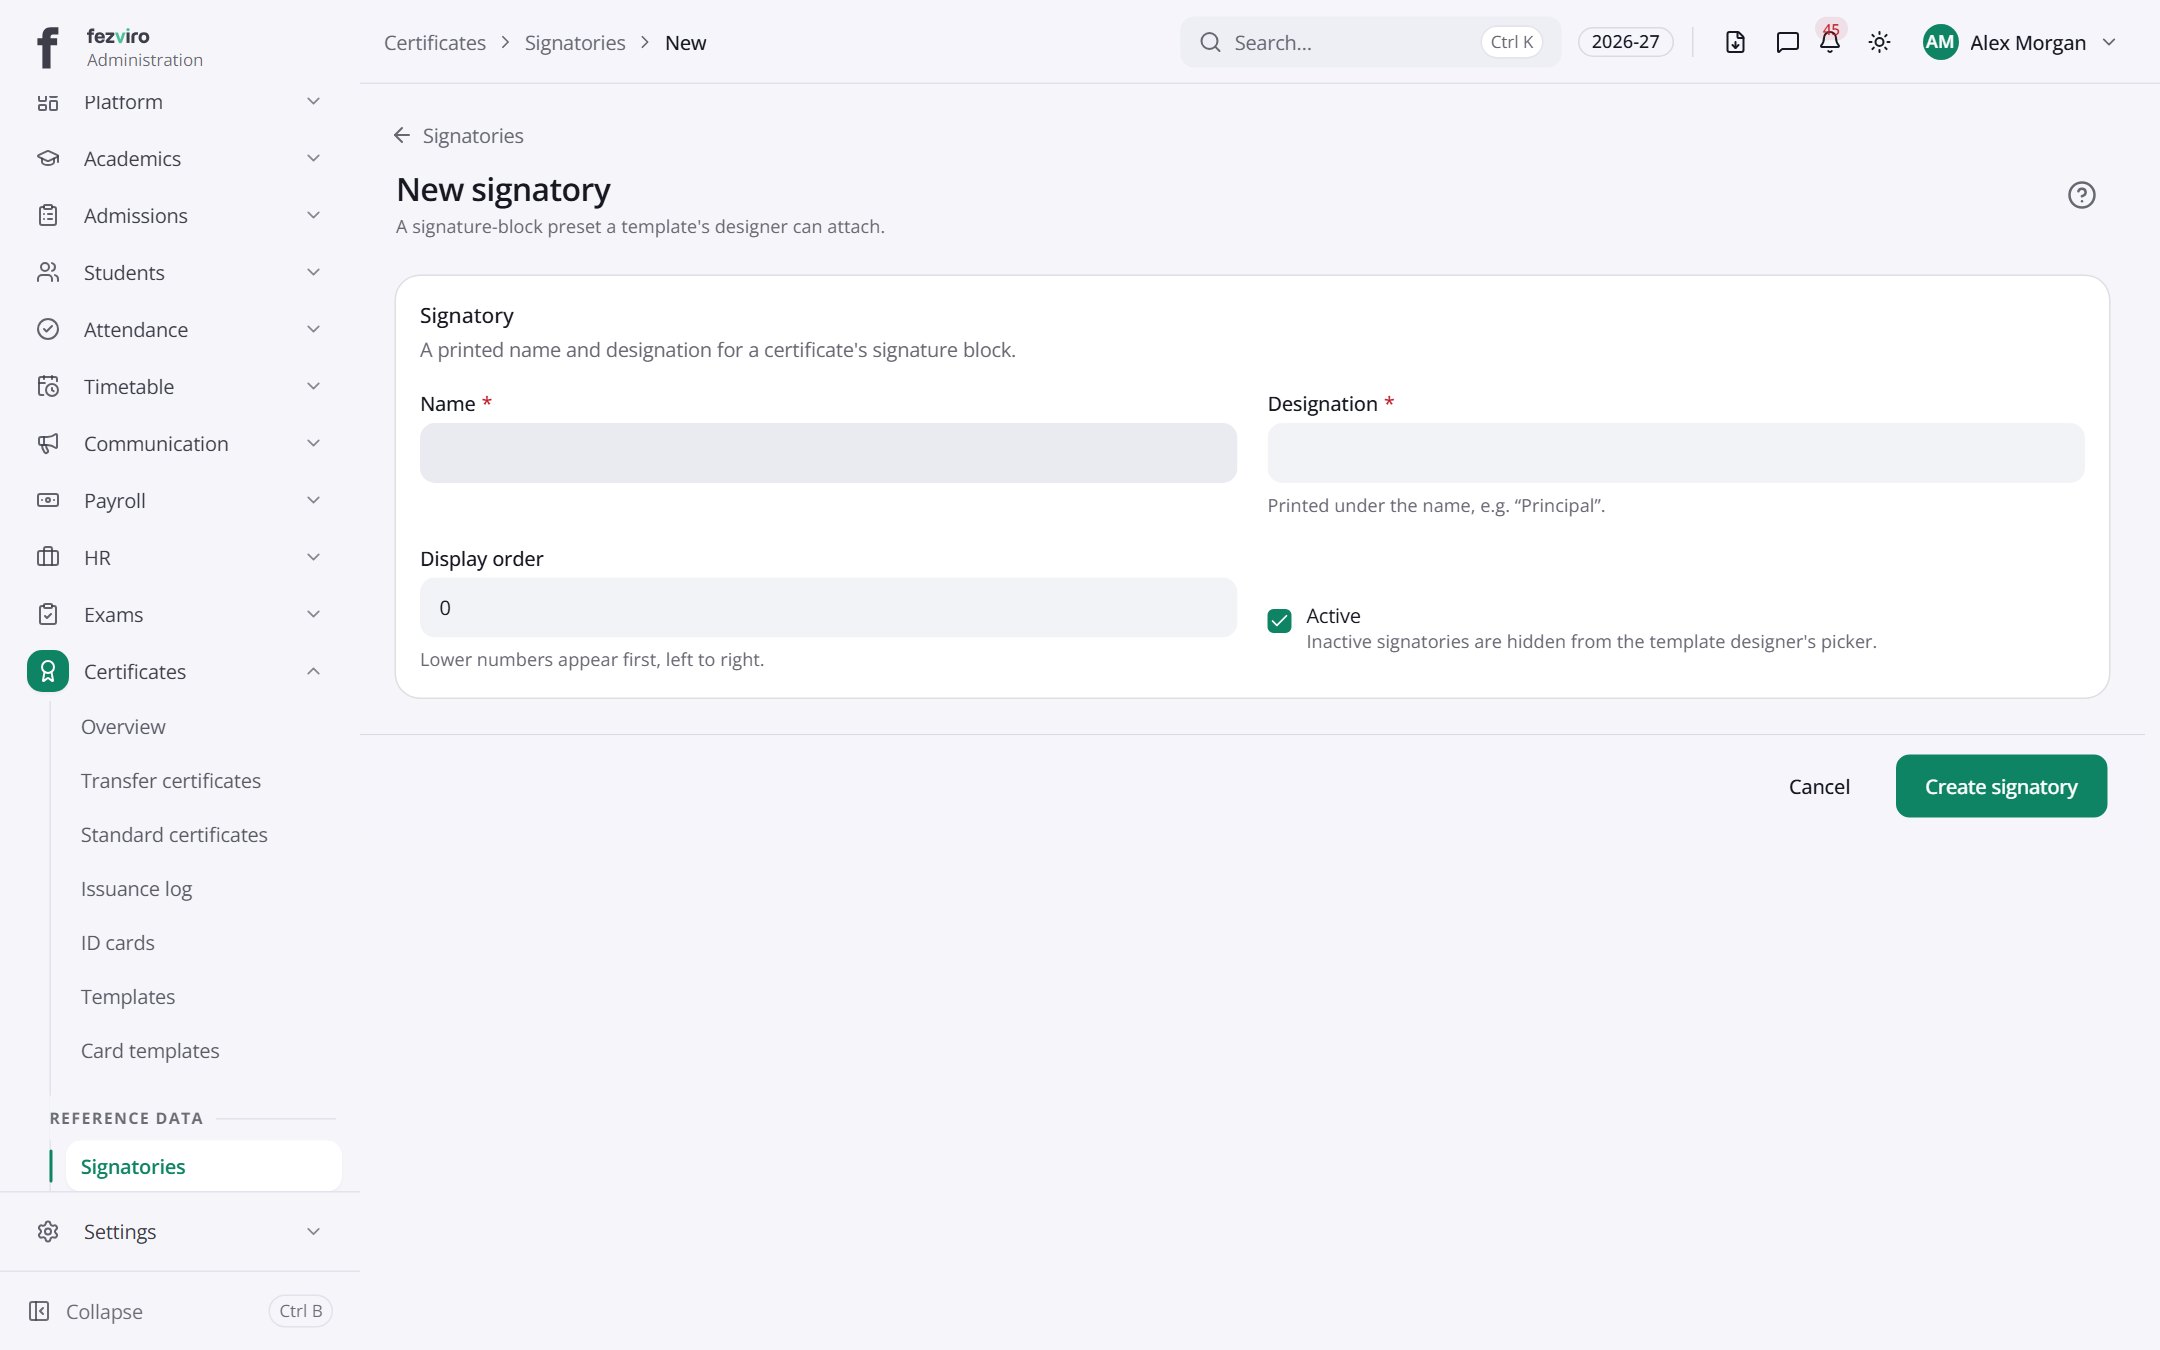This screenshot has height=1350, width=2160.
Task: Open ID cards sidebar item
Action: coord(118,943)
